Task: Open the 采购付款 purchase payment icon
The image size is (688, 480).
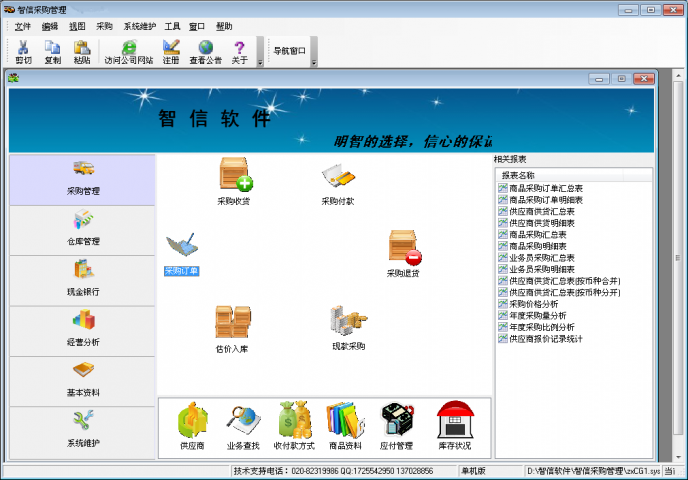Action: (x=337, y=178)
